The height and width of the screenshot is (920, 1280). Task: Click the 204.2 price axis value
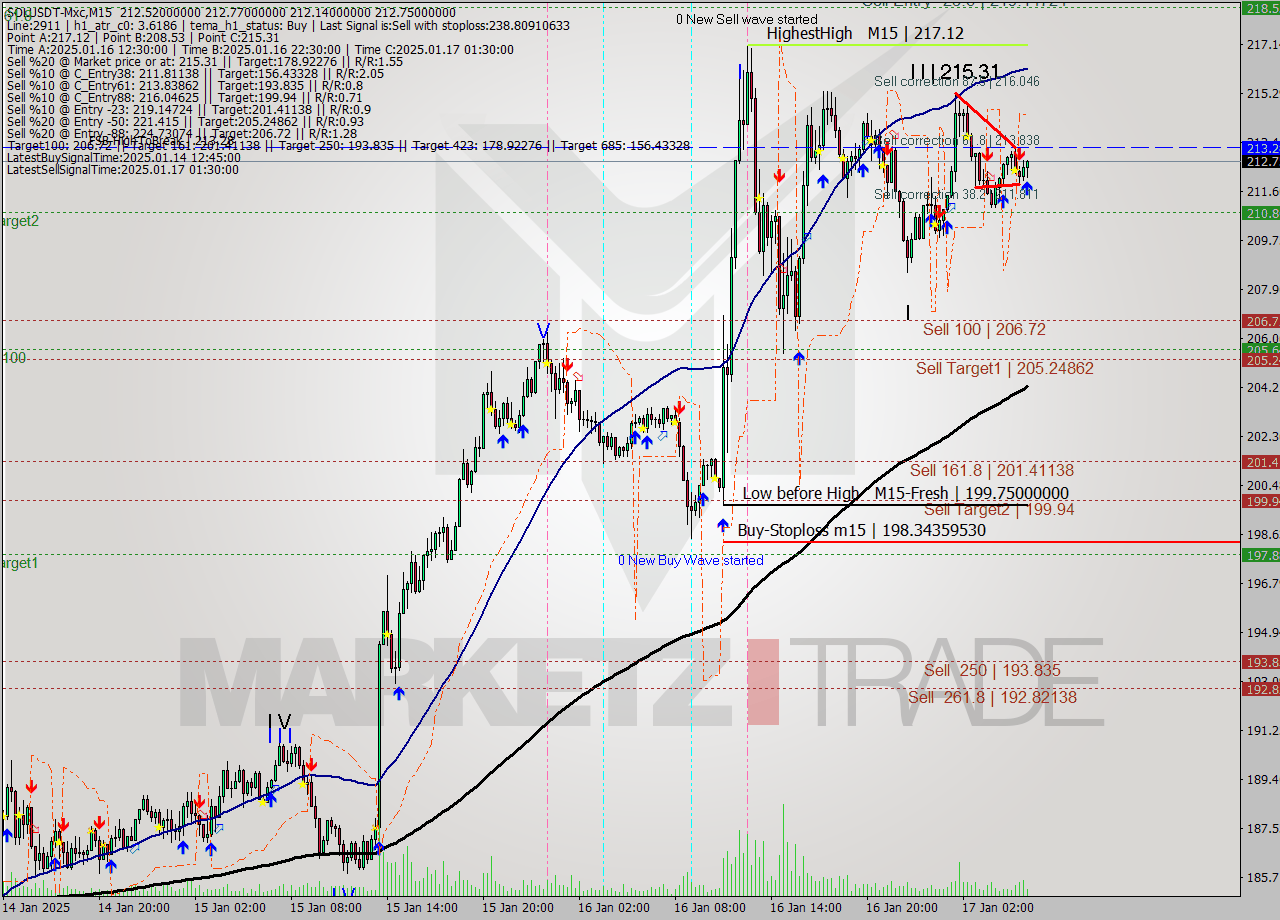click(x=1263, y=387)
